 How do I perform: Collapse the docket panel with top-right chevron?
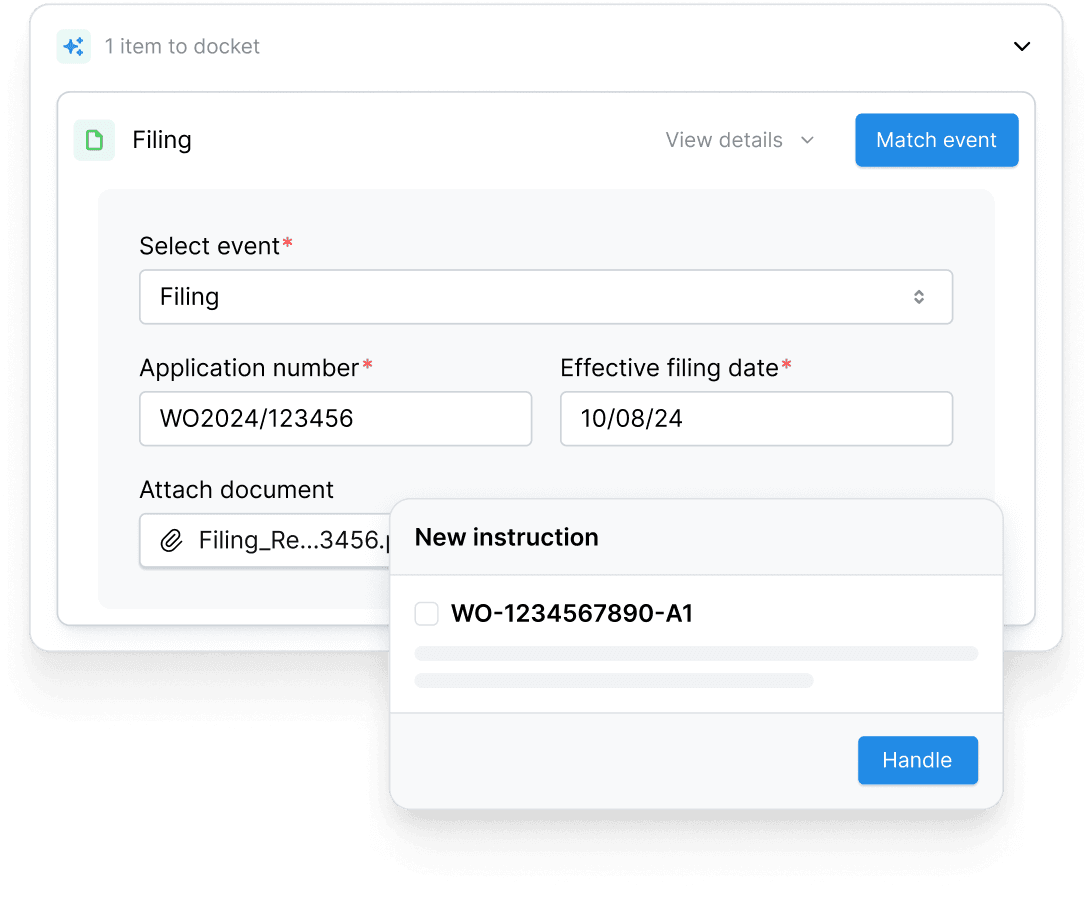pos(1021,46)
